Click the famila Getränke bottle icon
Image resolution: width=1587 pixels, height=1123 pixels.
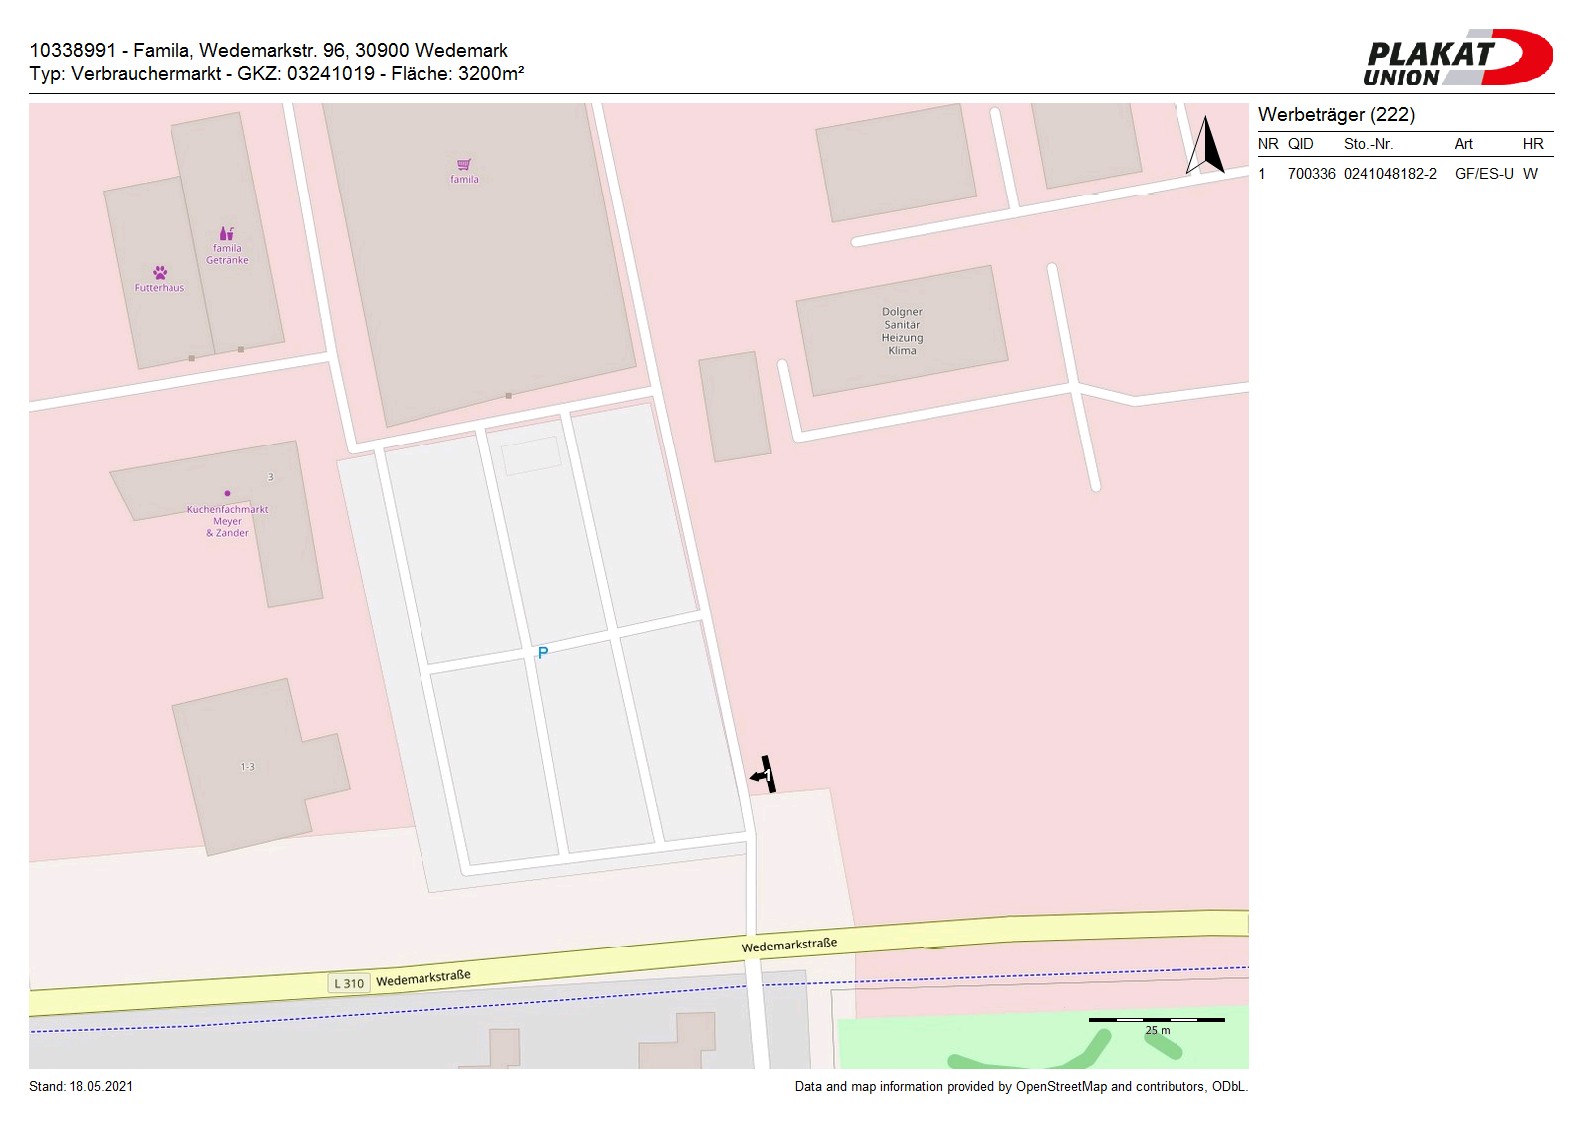[227, 234]
